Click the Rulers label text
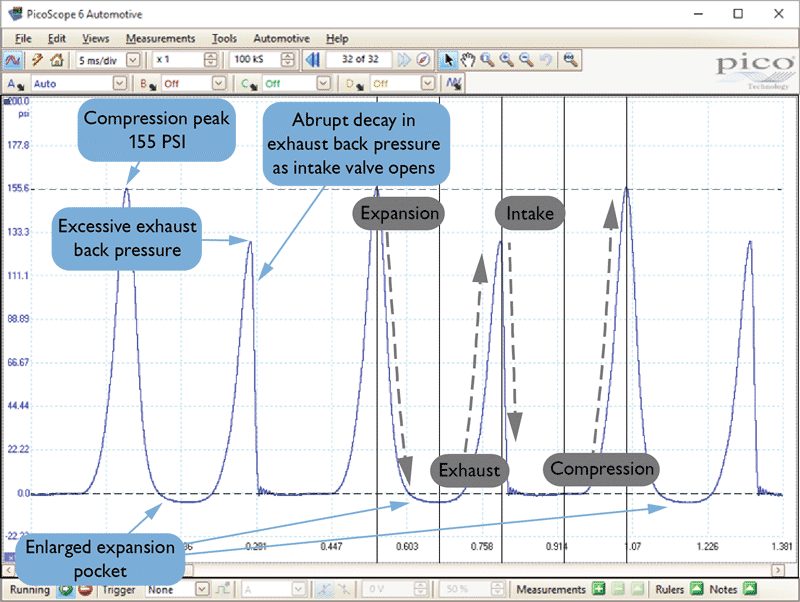The width and height of the screenshot is (800, 602). click(669, 589)
